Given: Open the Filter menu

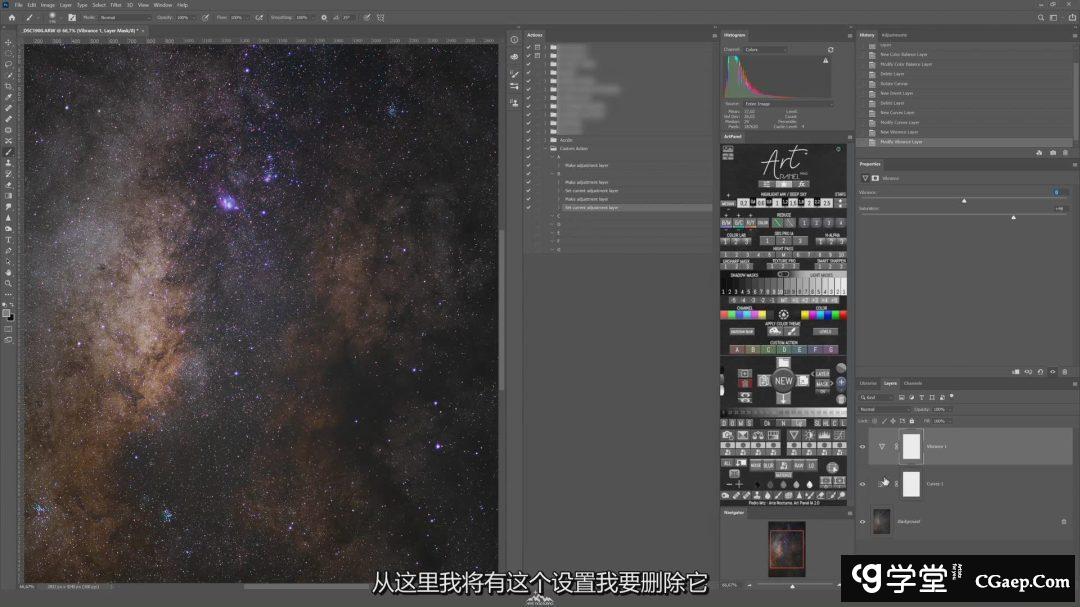Looking at the screenshot, I should tap(116, 5).
